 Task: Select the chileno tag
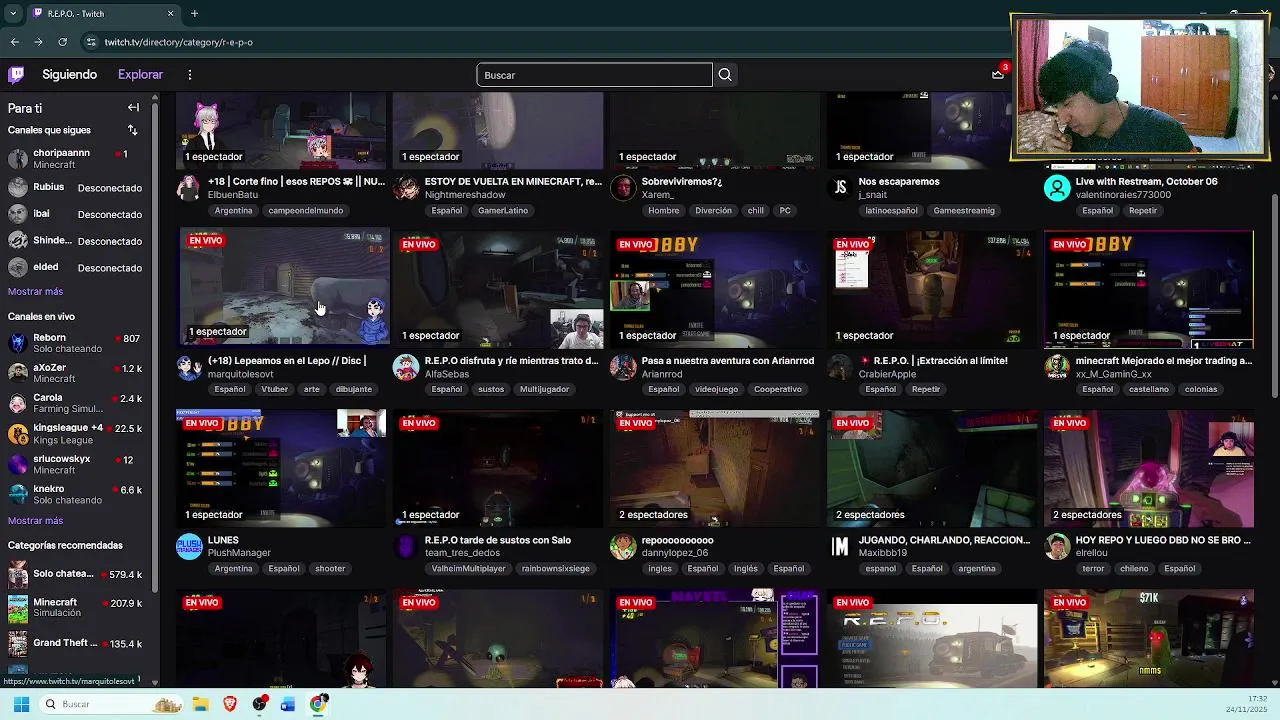point(1134,568)
